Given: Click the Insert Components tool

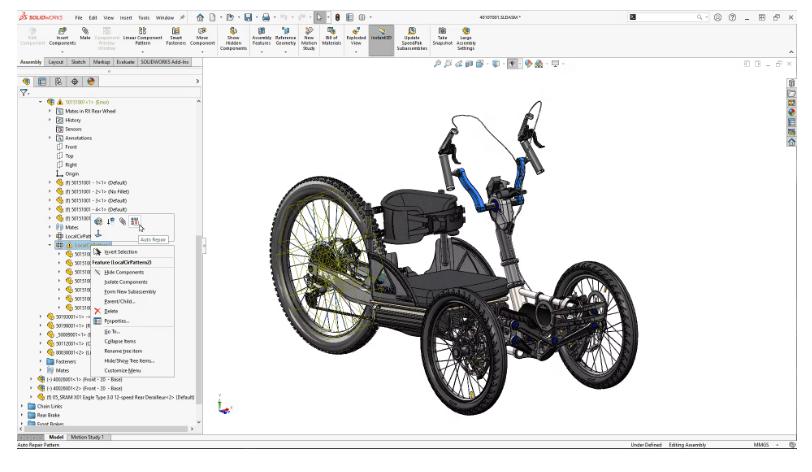Looking at the screenshot, I should 62,37.
